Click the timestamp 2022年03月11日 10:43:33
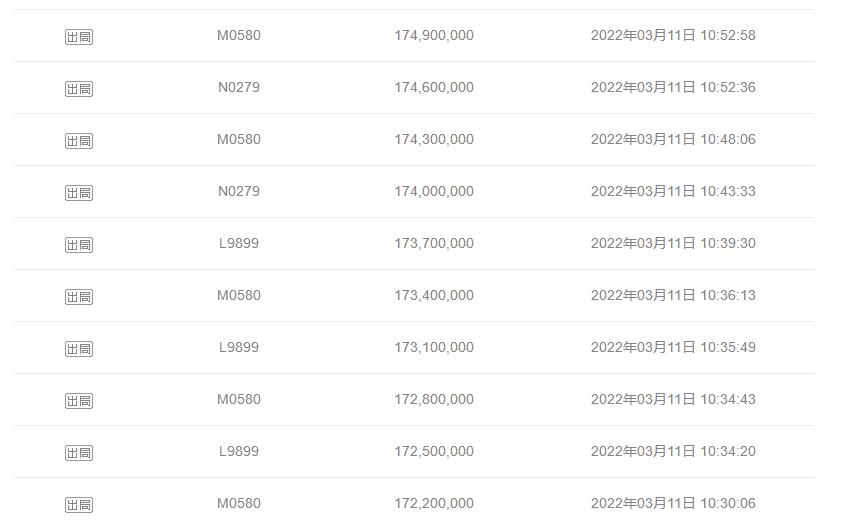 673,191
